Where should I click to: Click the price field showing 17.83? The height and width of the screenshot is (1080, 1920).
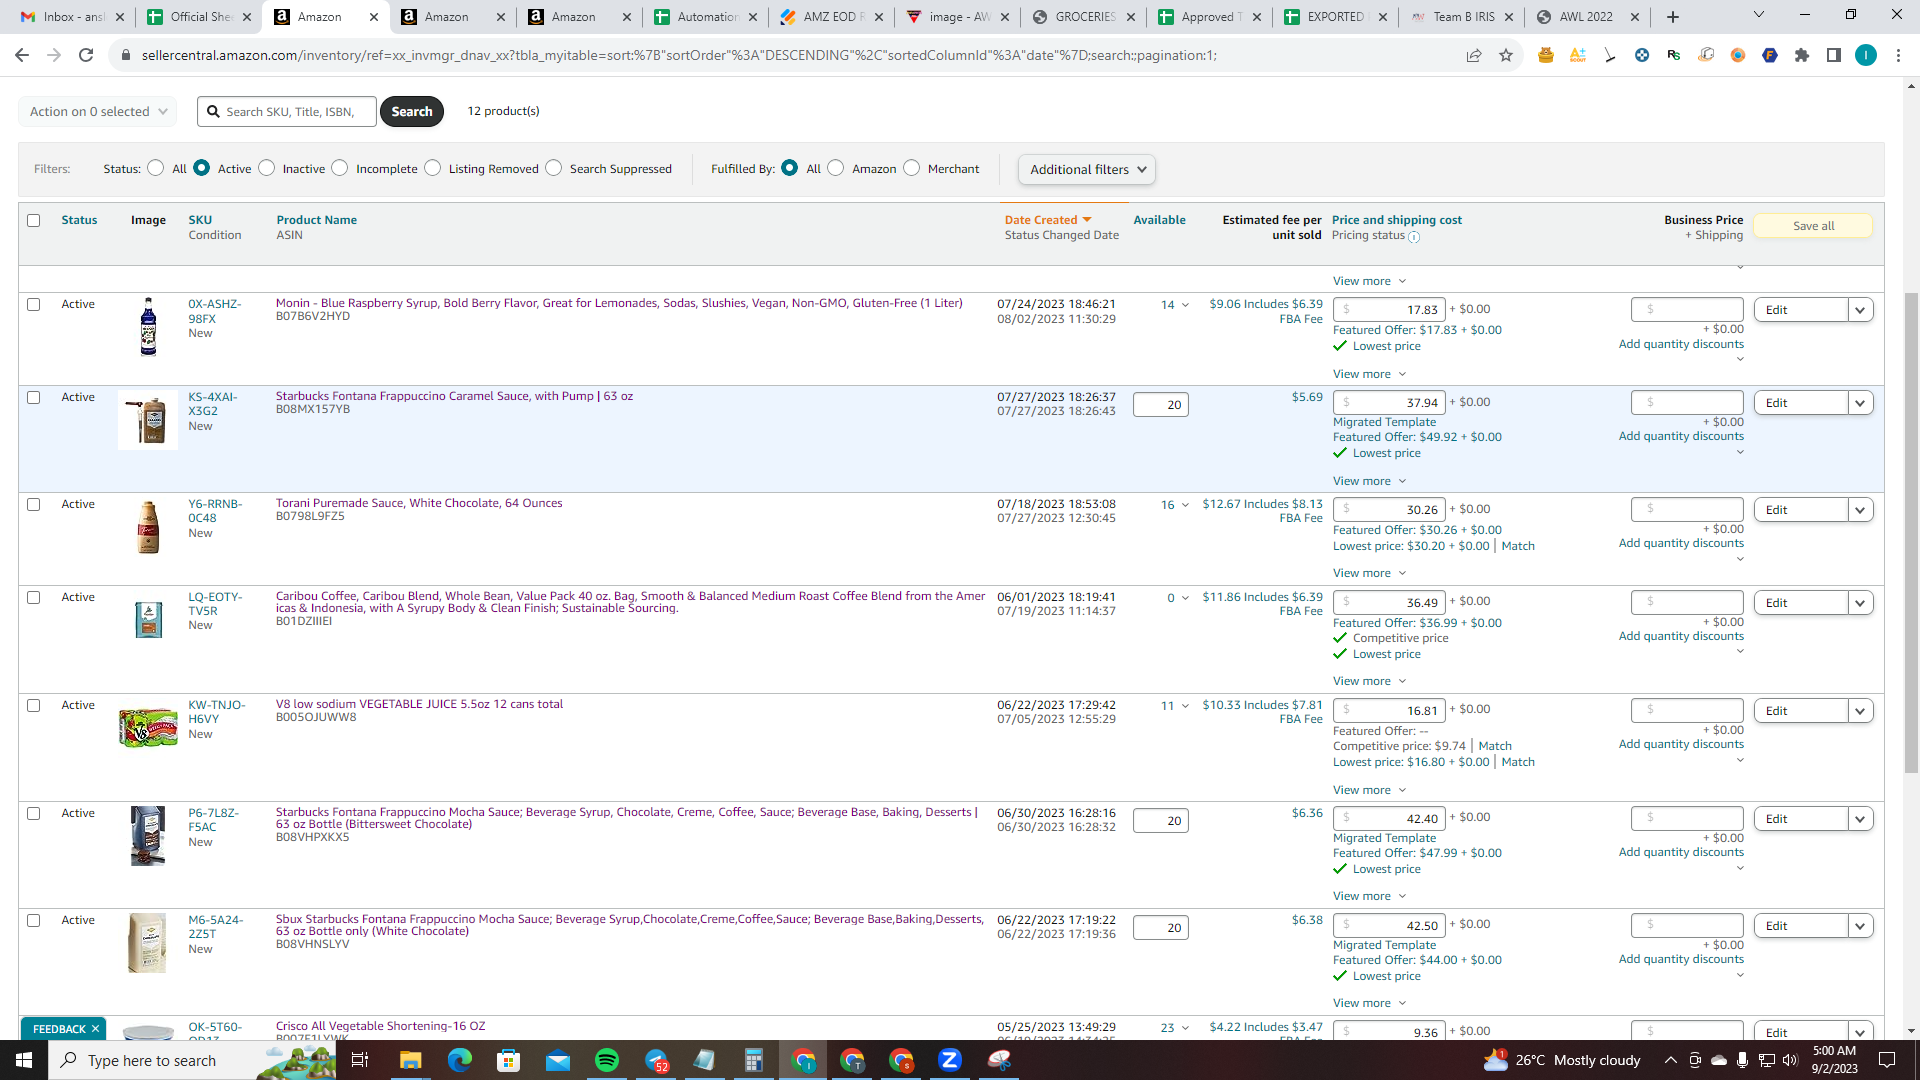coord(1389,310)
